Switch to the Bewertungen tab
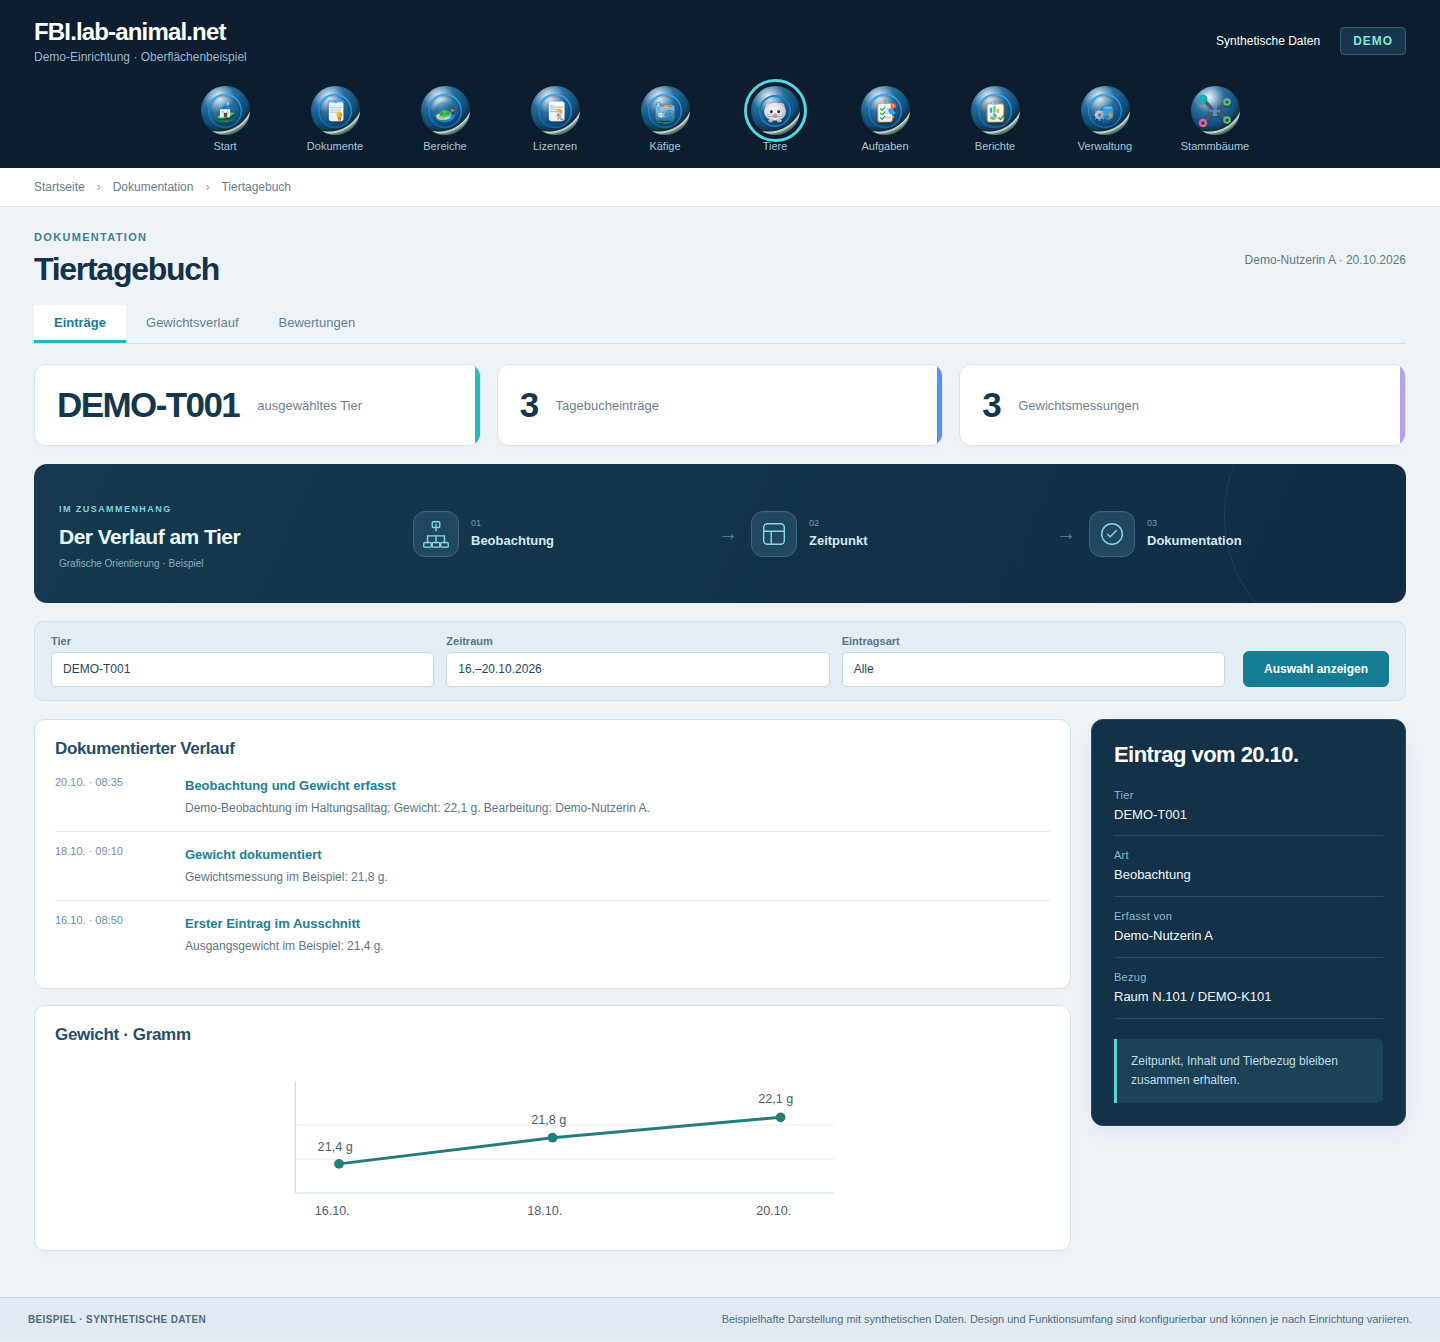Image resolution: width=1440 pixels, height=1342 pixels. (x=317, y=323)
